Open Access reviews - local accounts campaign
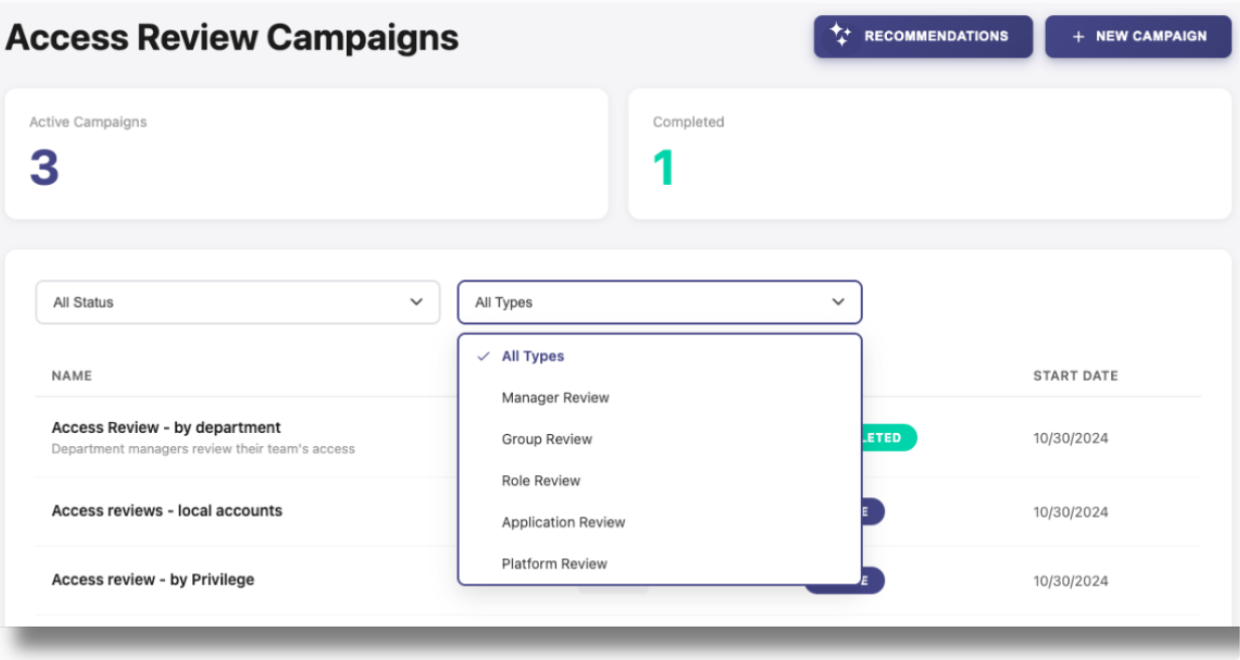This screenshot has height=660, width=1240. click(167, 511)
